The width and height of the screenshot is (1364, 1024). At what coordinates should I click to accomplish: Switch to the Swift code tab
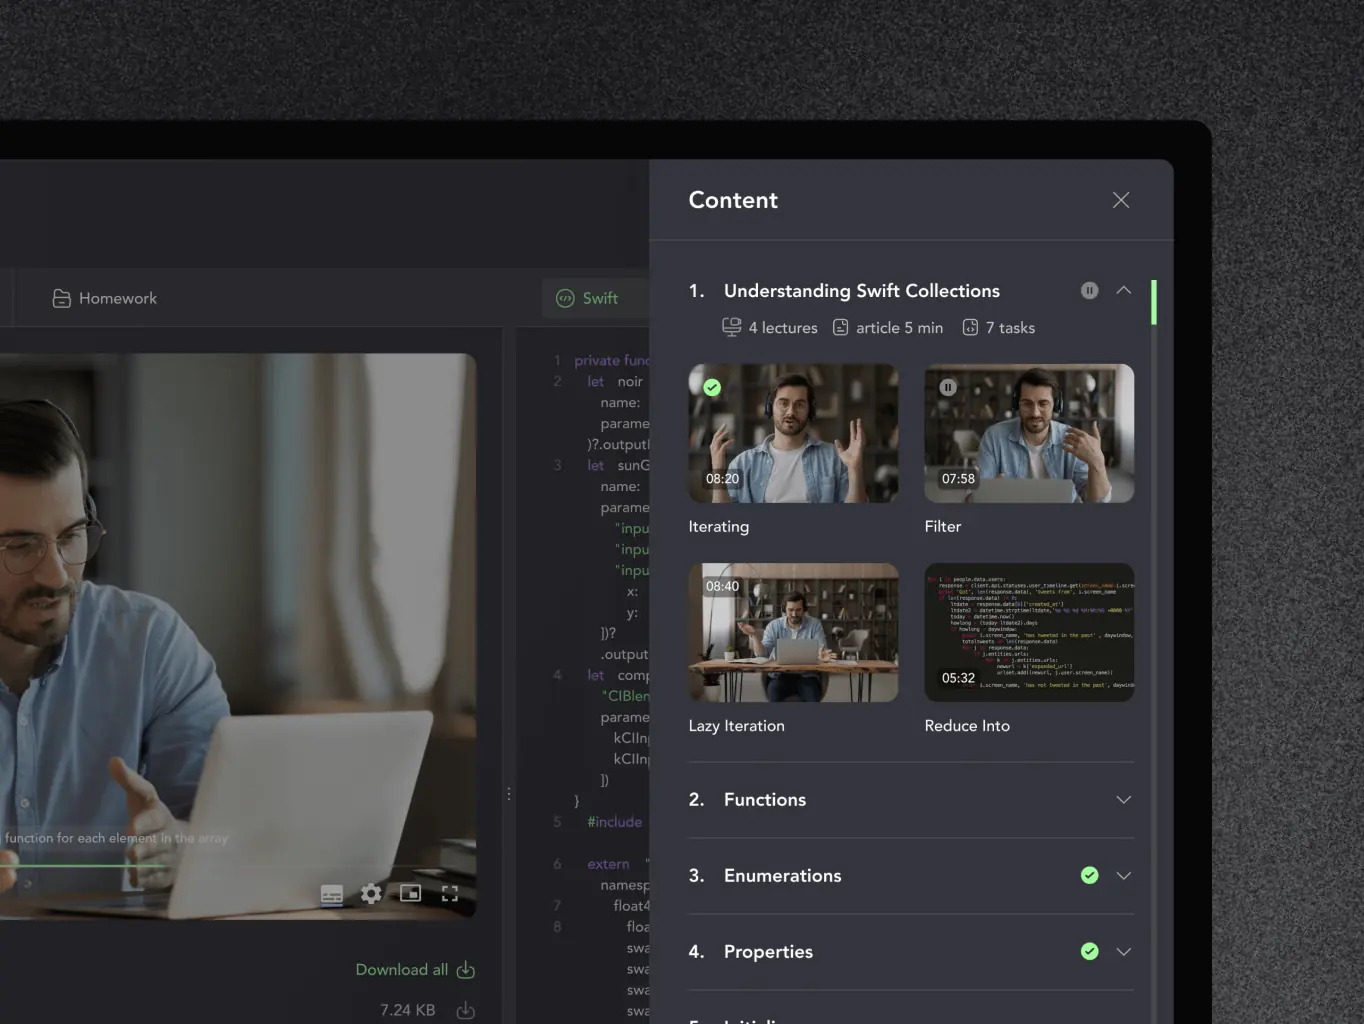click(588, 298)
